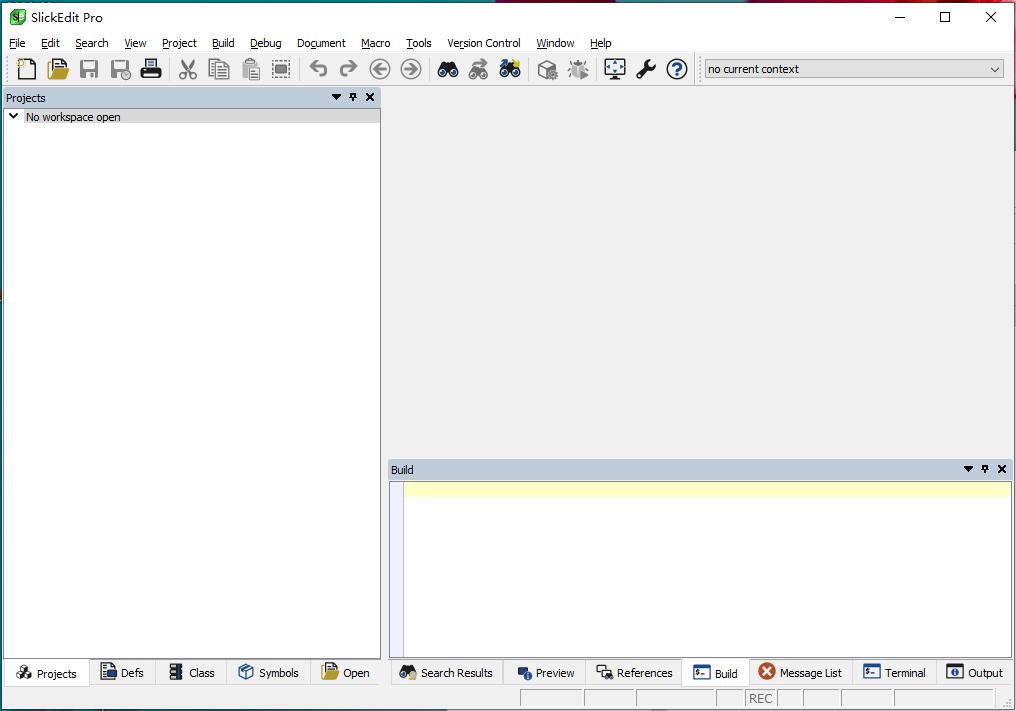This screenshot has width=1016, height=711.
Task: Collapse the No workspace open tree node
Action: [13, 116]
